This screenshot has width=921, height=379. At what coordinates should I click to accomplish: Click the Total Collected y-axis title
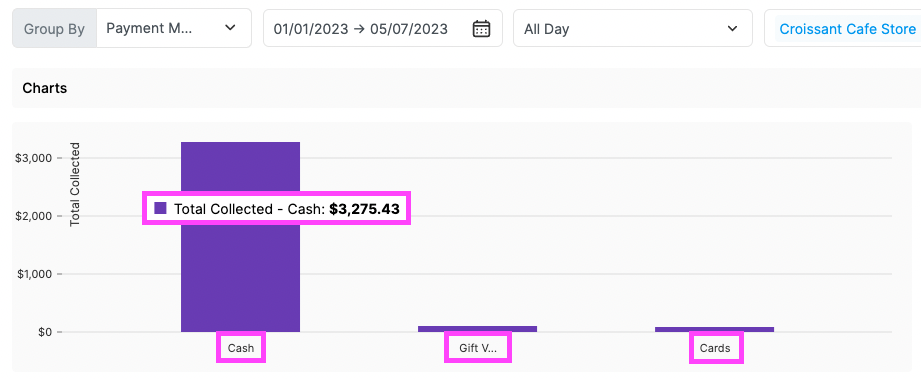point(75,184)
